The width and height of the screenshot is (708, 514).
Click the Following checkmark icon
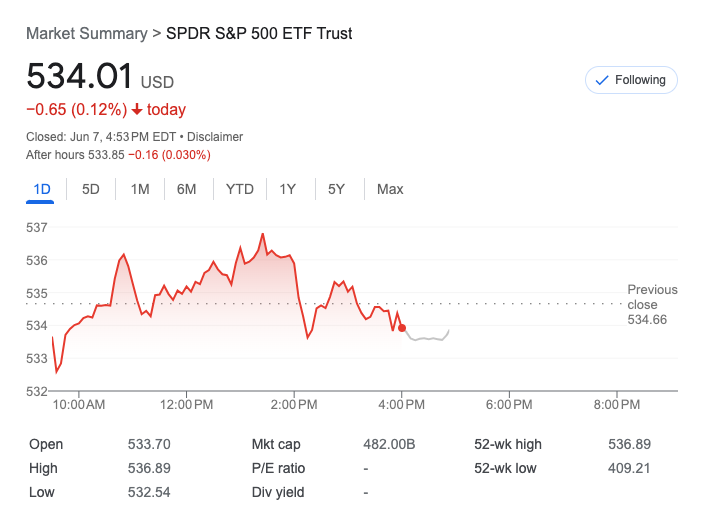[602, 80]
